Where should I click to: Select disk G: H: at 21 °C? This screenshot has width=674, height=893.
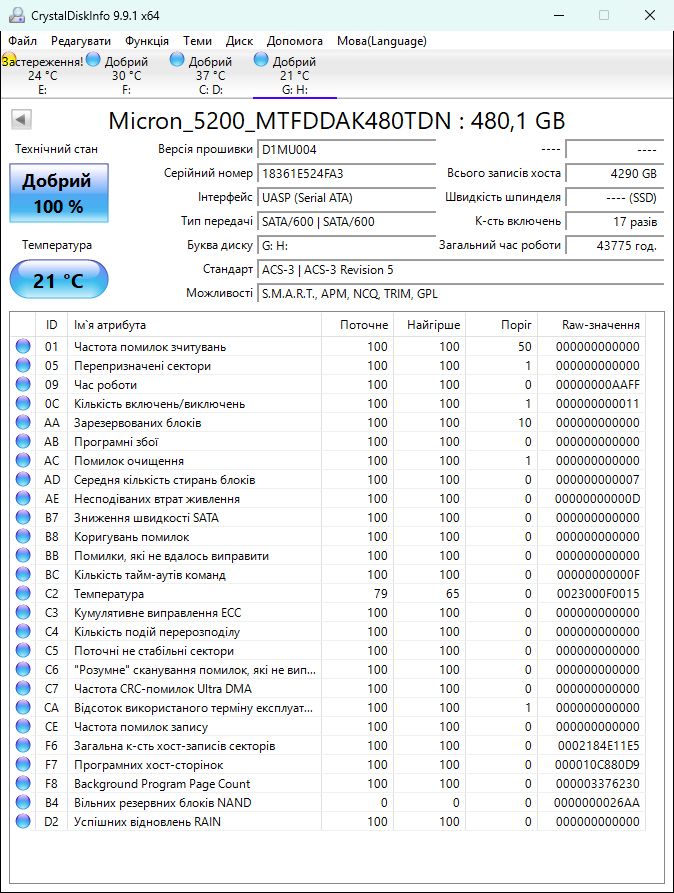click(x=295, y=75)
